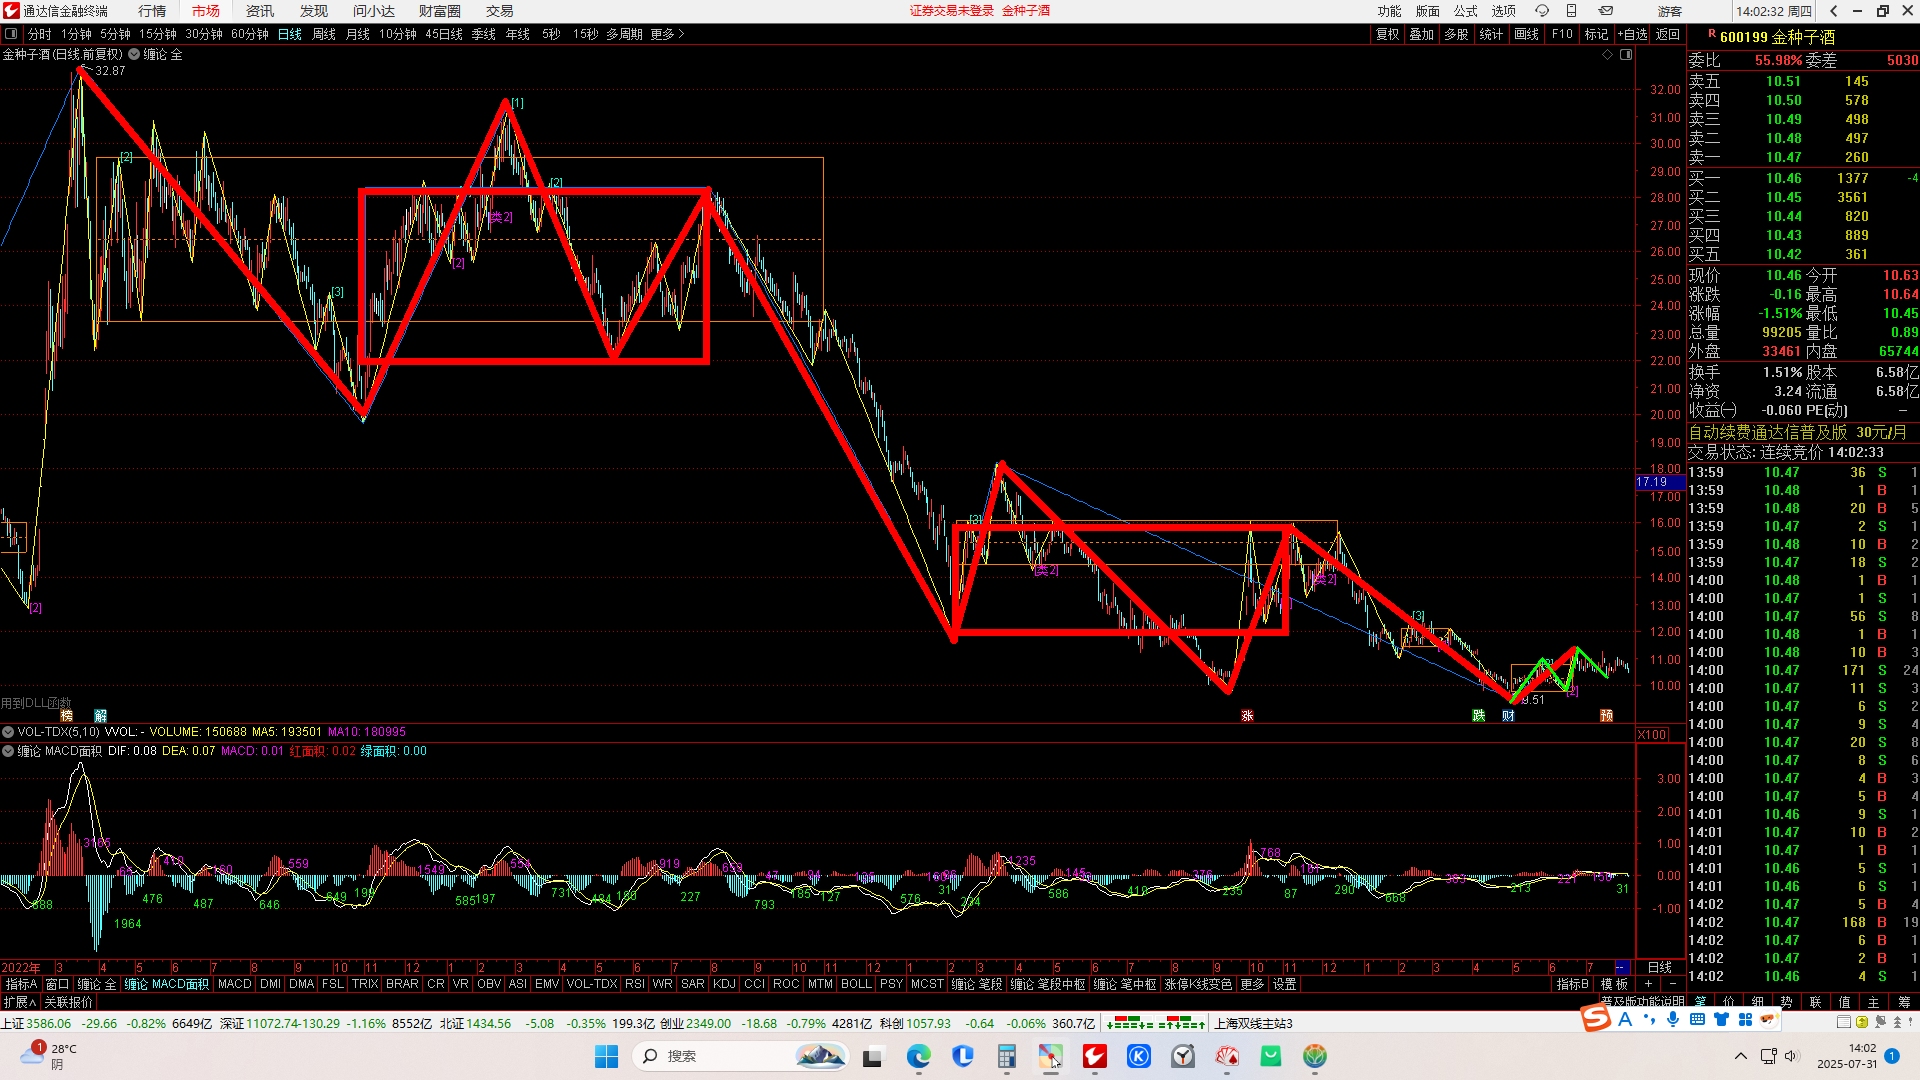The image size is (1920, 1080).
Task: Click the +自选 add watchlist button
Action: coord(1632,34)
